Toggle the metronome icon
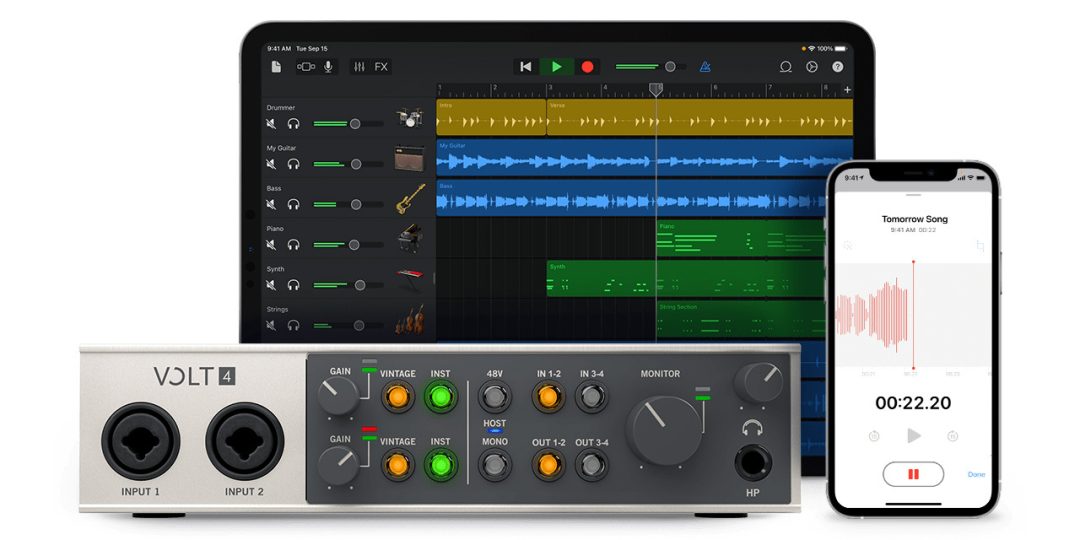 pos(705,67)
